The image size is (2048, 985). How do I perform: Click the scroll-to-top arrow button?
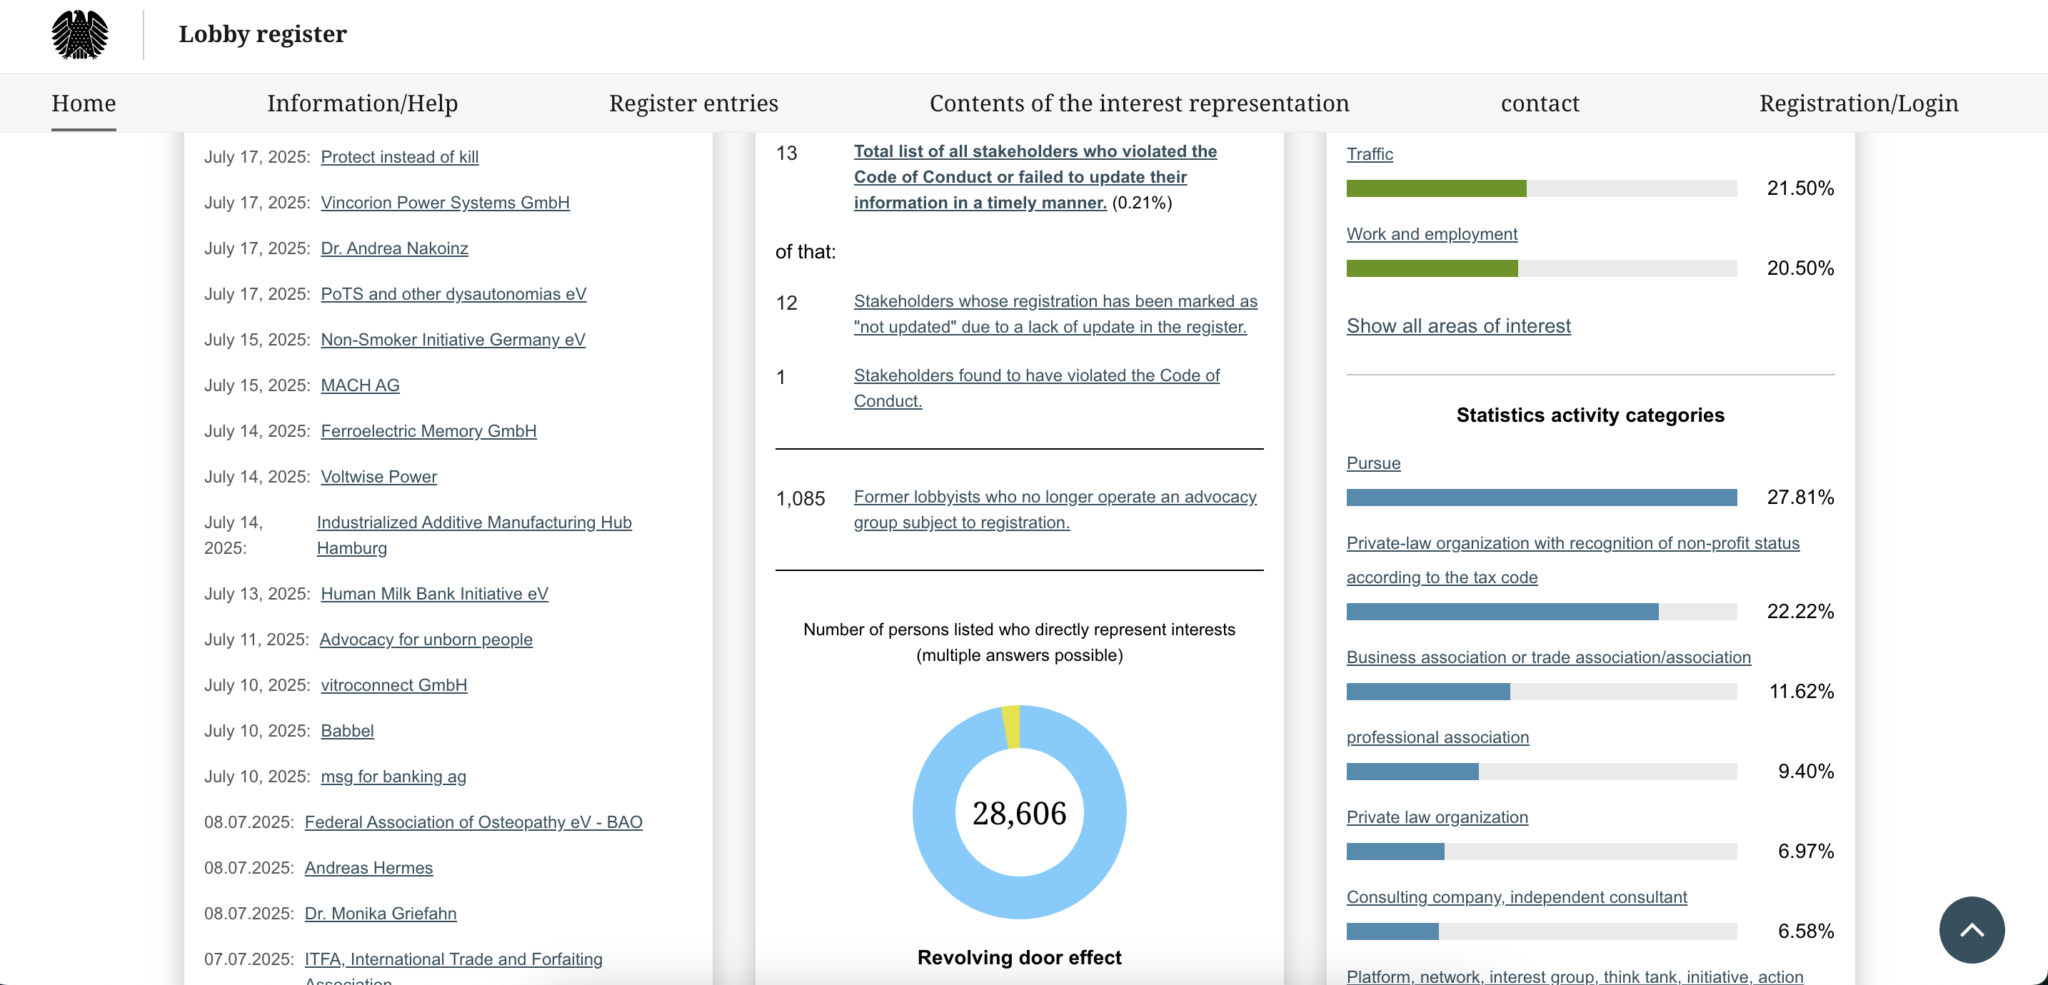click(1971, 930)
